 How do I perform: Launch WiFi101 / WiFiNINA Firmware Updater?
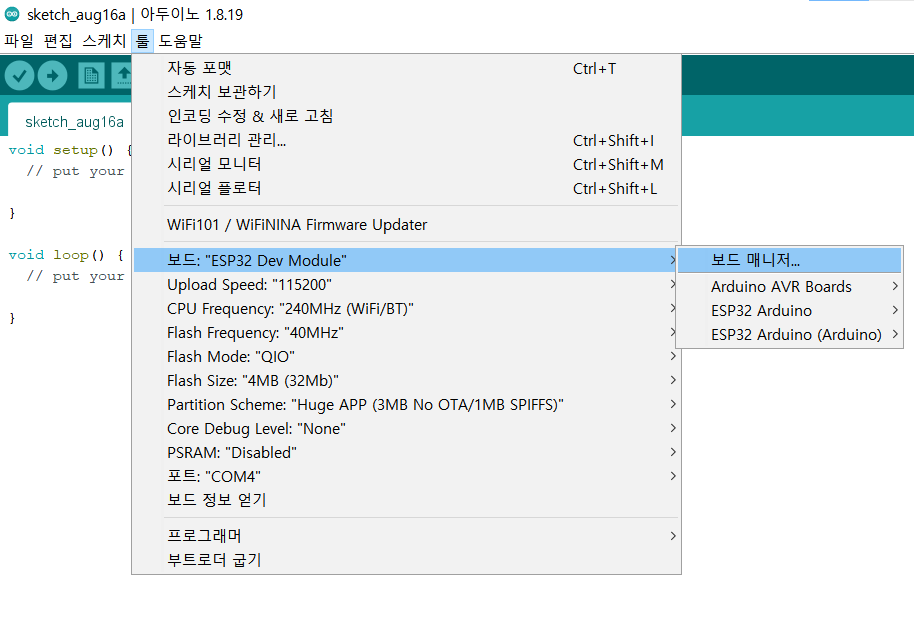point(407,224)
